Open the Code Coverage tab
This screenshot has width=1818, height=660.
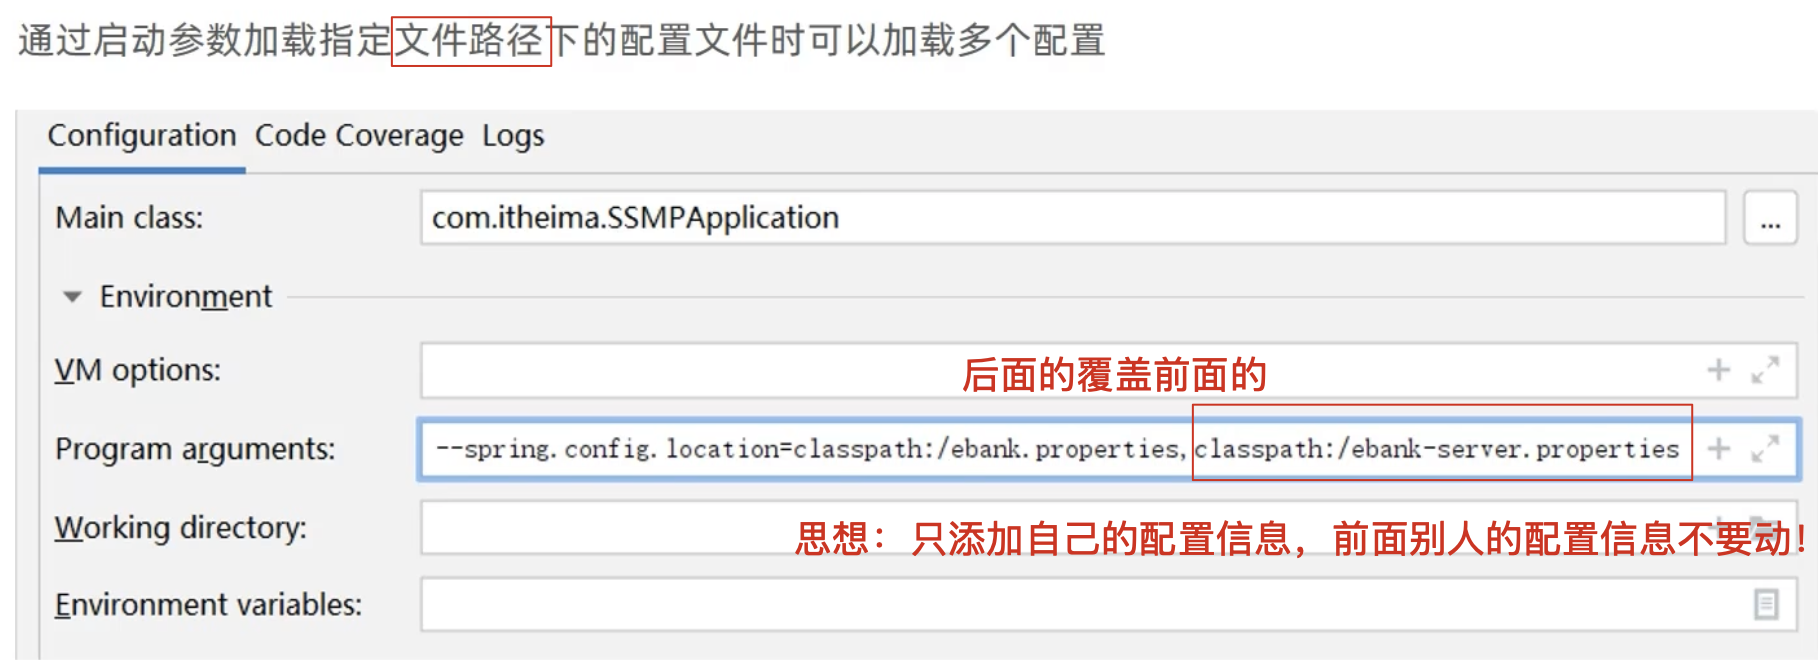click(x=359, y=135)
